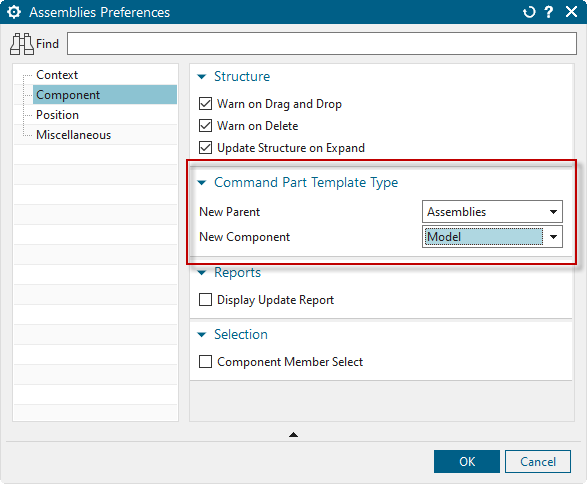Viewport: 587px width, 484px height.
Task: Select Miscellaneous in the category tree
Action: click(x=73, y=135)
